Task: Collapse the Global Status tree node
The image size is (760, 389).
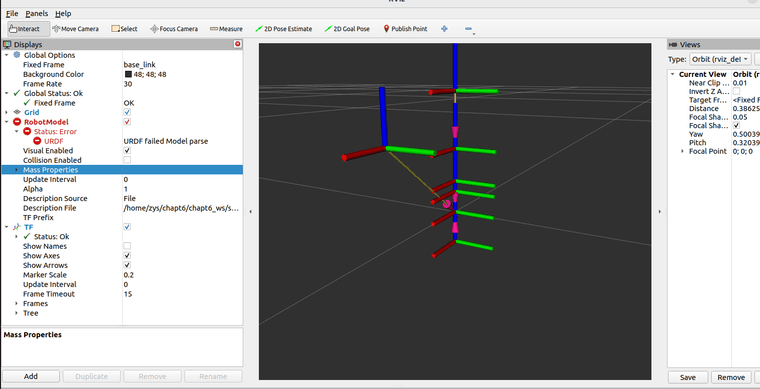Action: (7, 93)
